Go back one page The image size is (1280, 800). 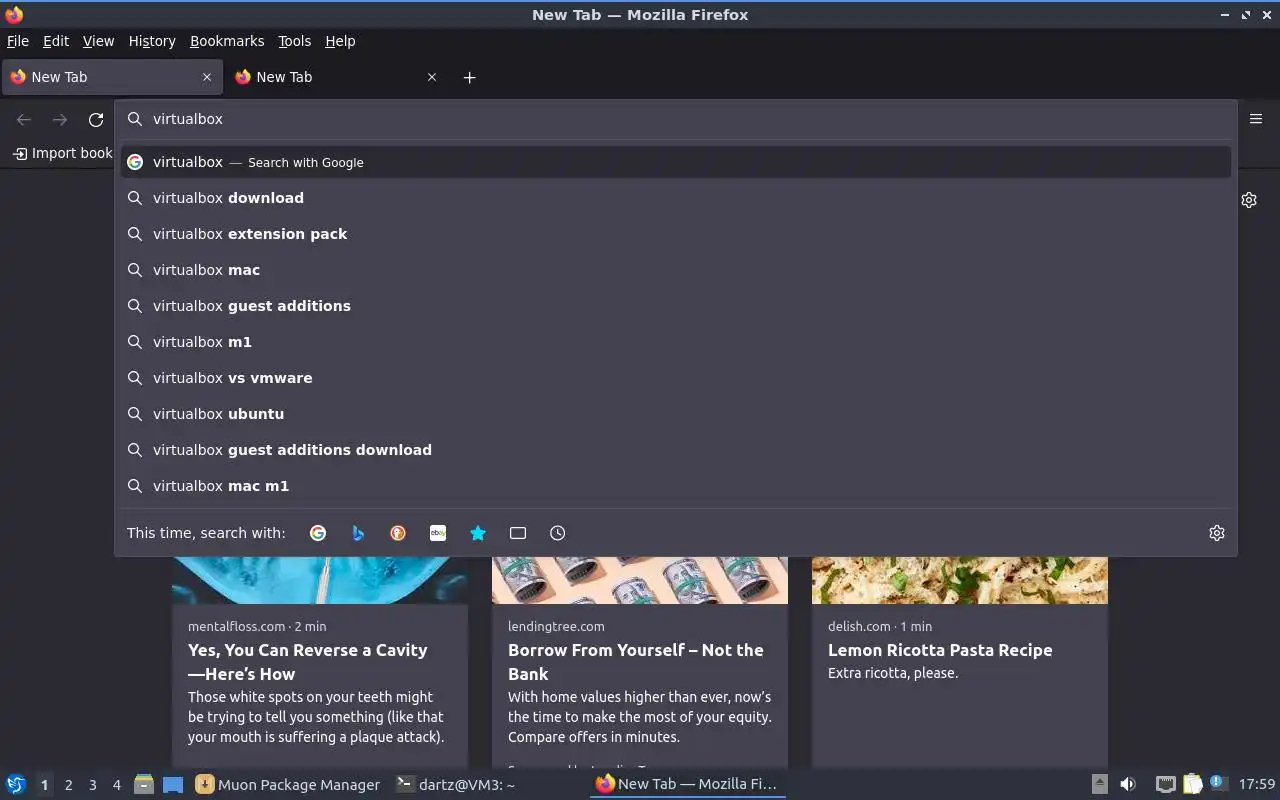[x=24, y=120]
